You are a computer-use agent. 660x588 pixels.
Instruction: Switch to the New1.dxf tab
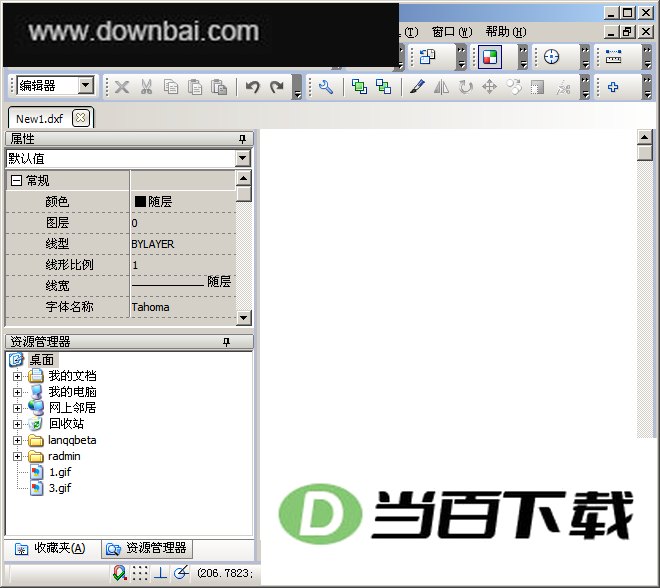coord(40,119)
